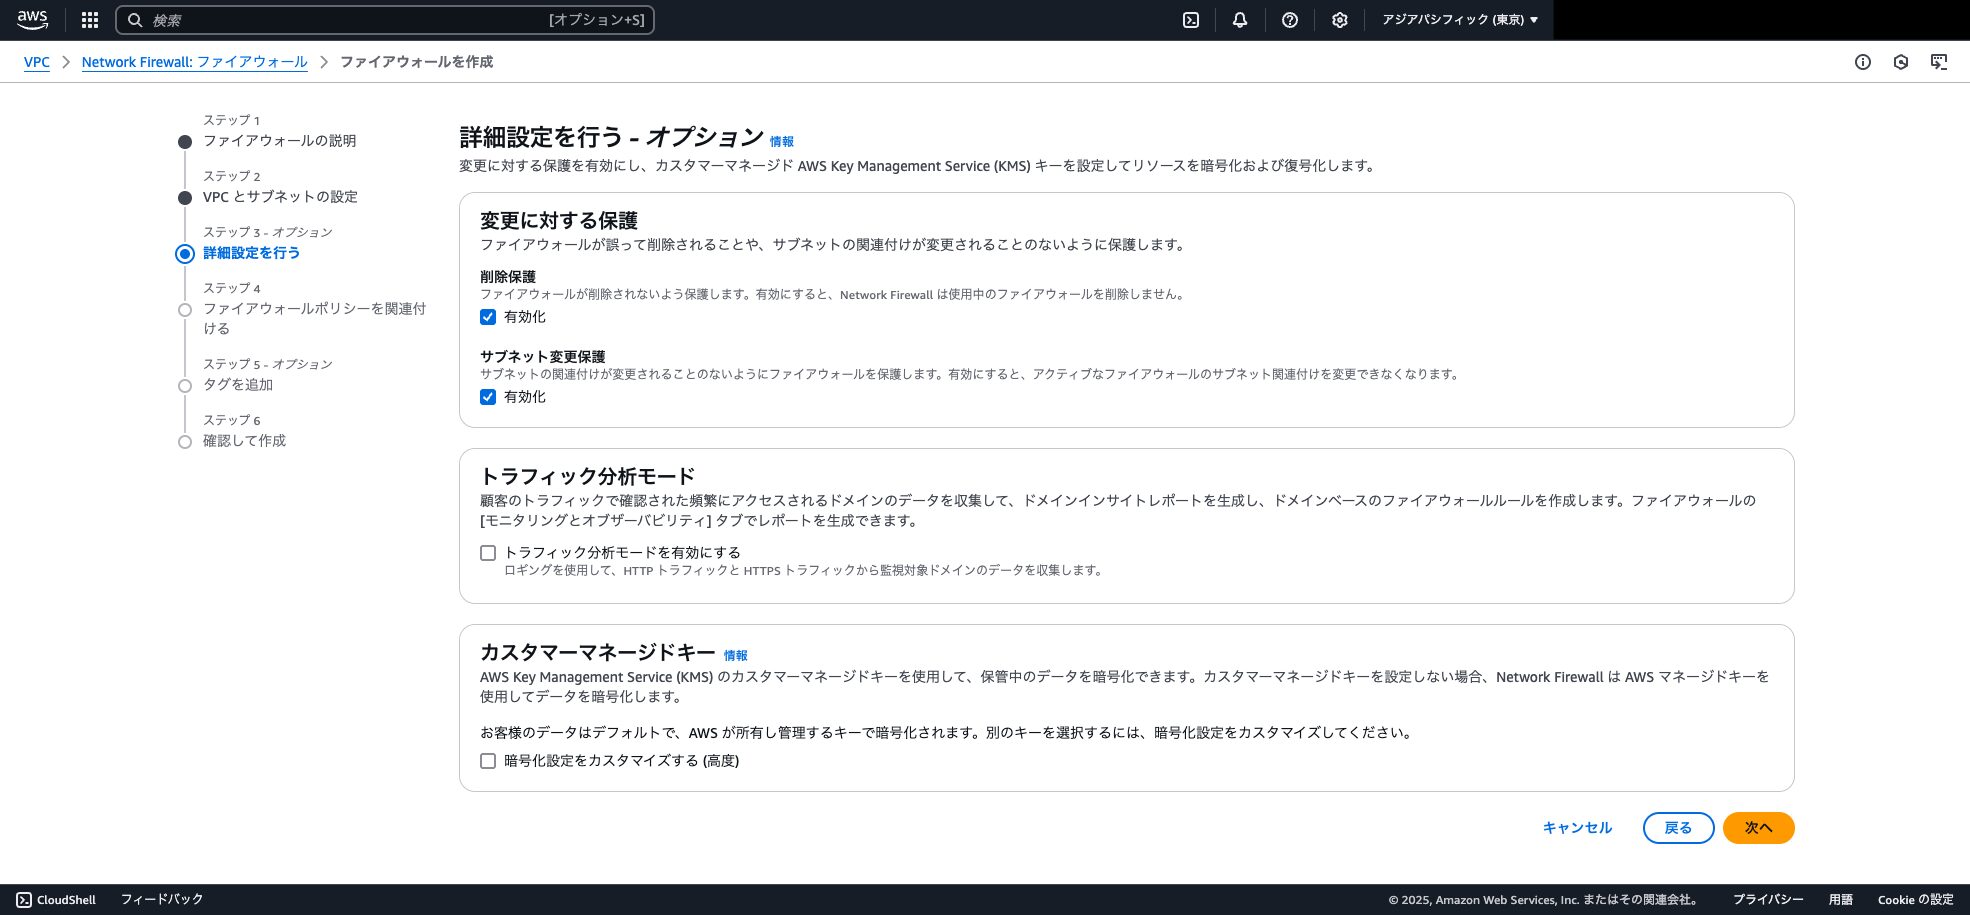Click the CloudShell icon in the footer
This screenshot has height=915, width=1970.
24,900
